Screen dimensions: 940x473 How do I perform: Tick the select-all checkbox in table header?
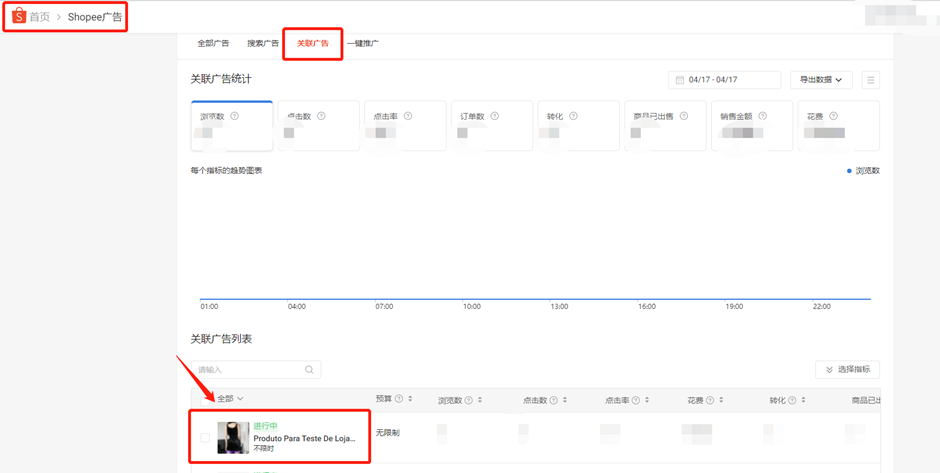click(205, 400)
